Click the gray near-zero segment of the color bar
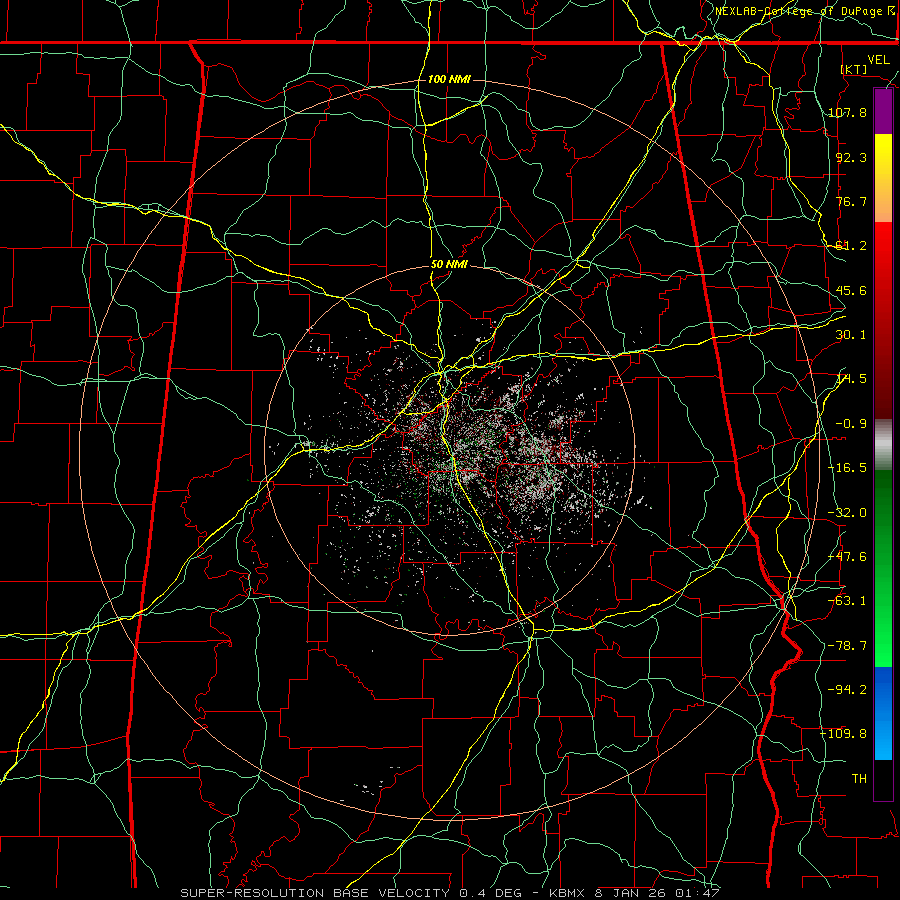Viewport: 900px width, 900px height. coord(883,445)
